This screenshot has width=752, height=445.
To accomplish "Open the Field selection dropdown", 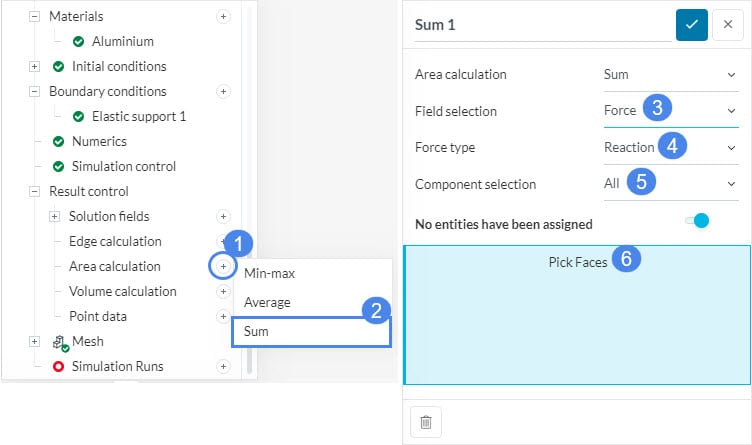I will tap(669, 111).
